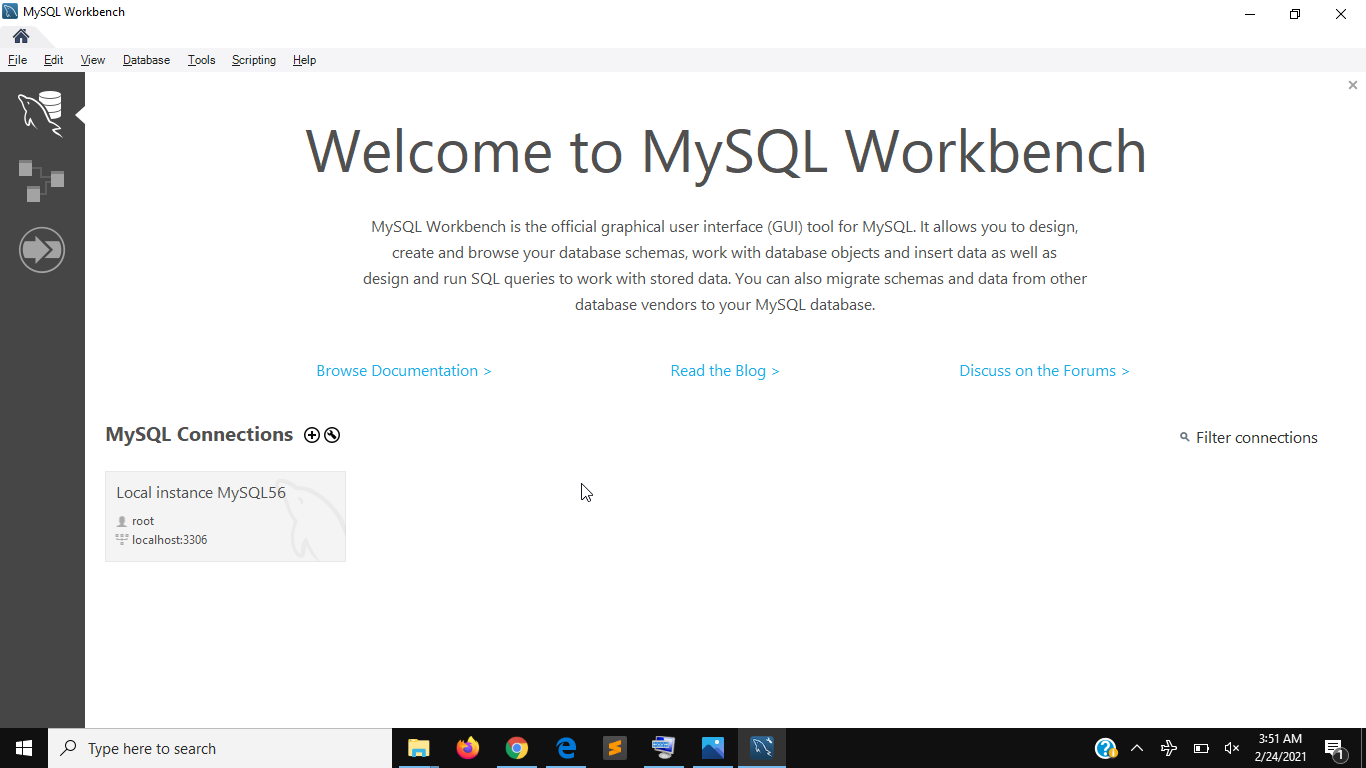The height and width of the screenshot is (768, 1366).
Task: Open Firefox from the taskbar
Action: tap(467, 748)
